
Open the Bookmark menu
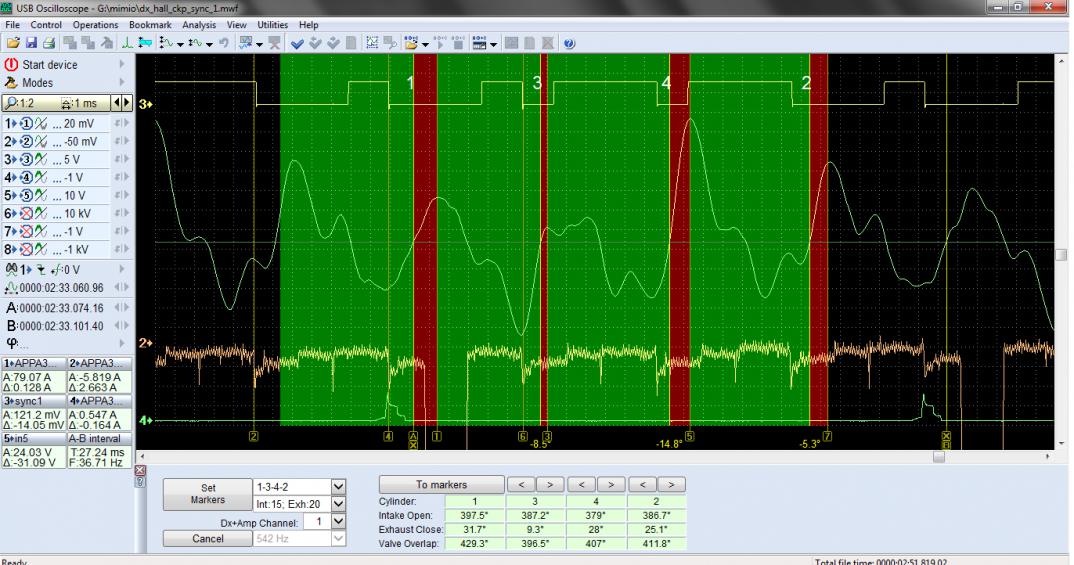[150, 24]
